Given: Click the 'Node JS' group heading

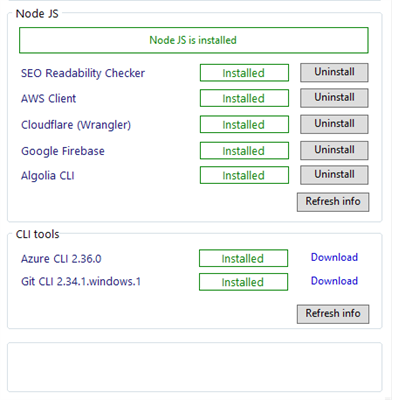Looking at the screenshot, I should pos(37,14).
